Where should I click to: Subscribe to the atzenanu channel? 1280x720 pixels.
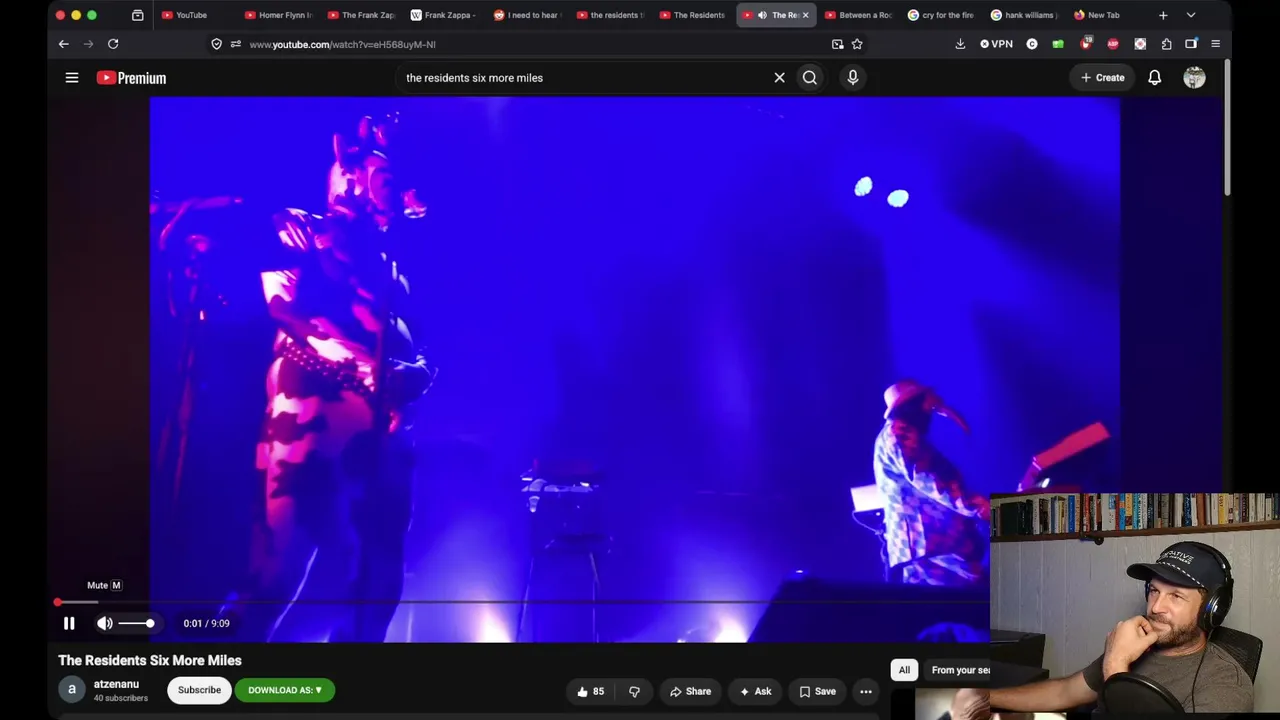(199, 690)
